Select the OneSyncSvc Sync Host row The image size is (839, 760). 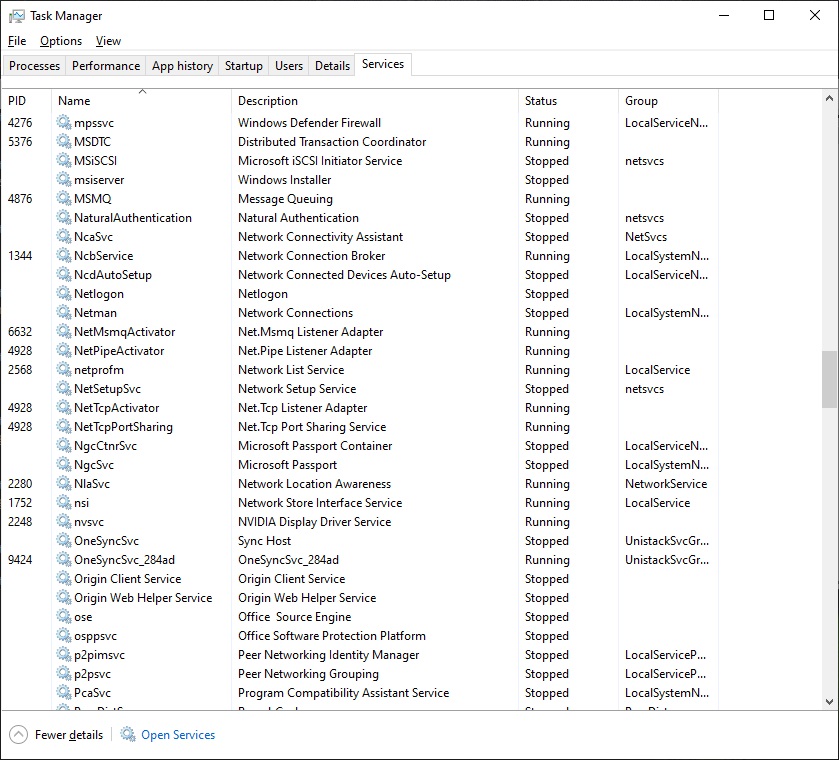(x=359, y=541)
